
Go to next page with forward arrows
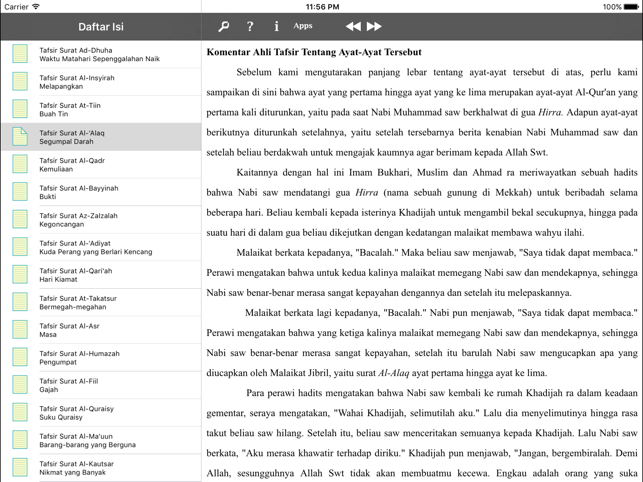tap(374, 27)
